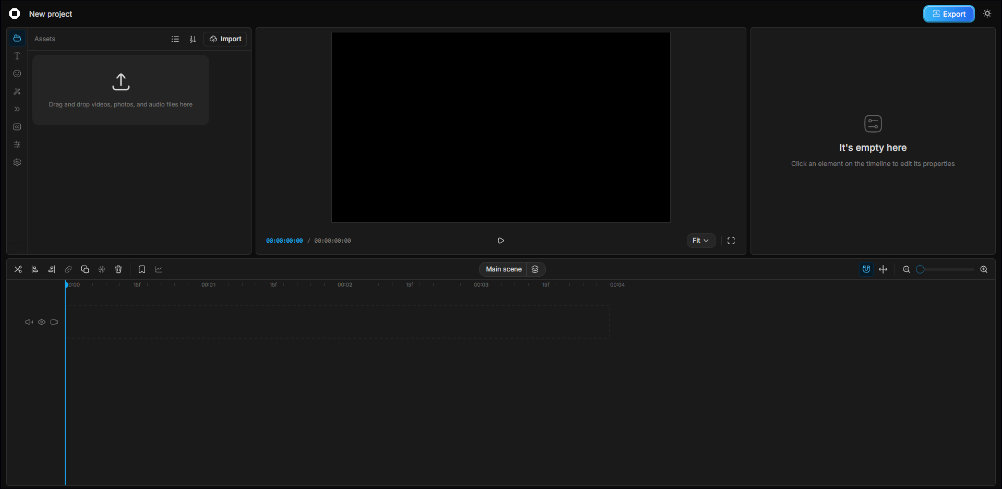
Task: Duplicate the selected clip
Action: click(x=85, y=269)
